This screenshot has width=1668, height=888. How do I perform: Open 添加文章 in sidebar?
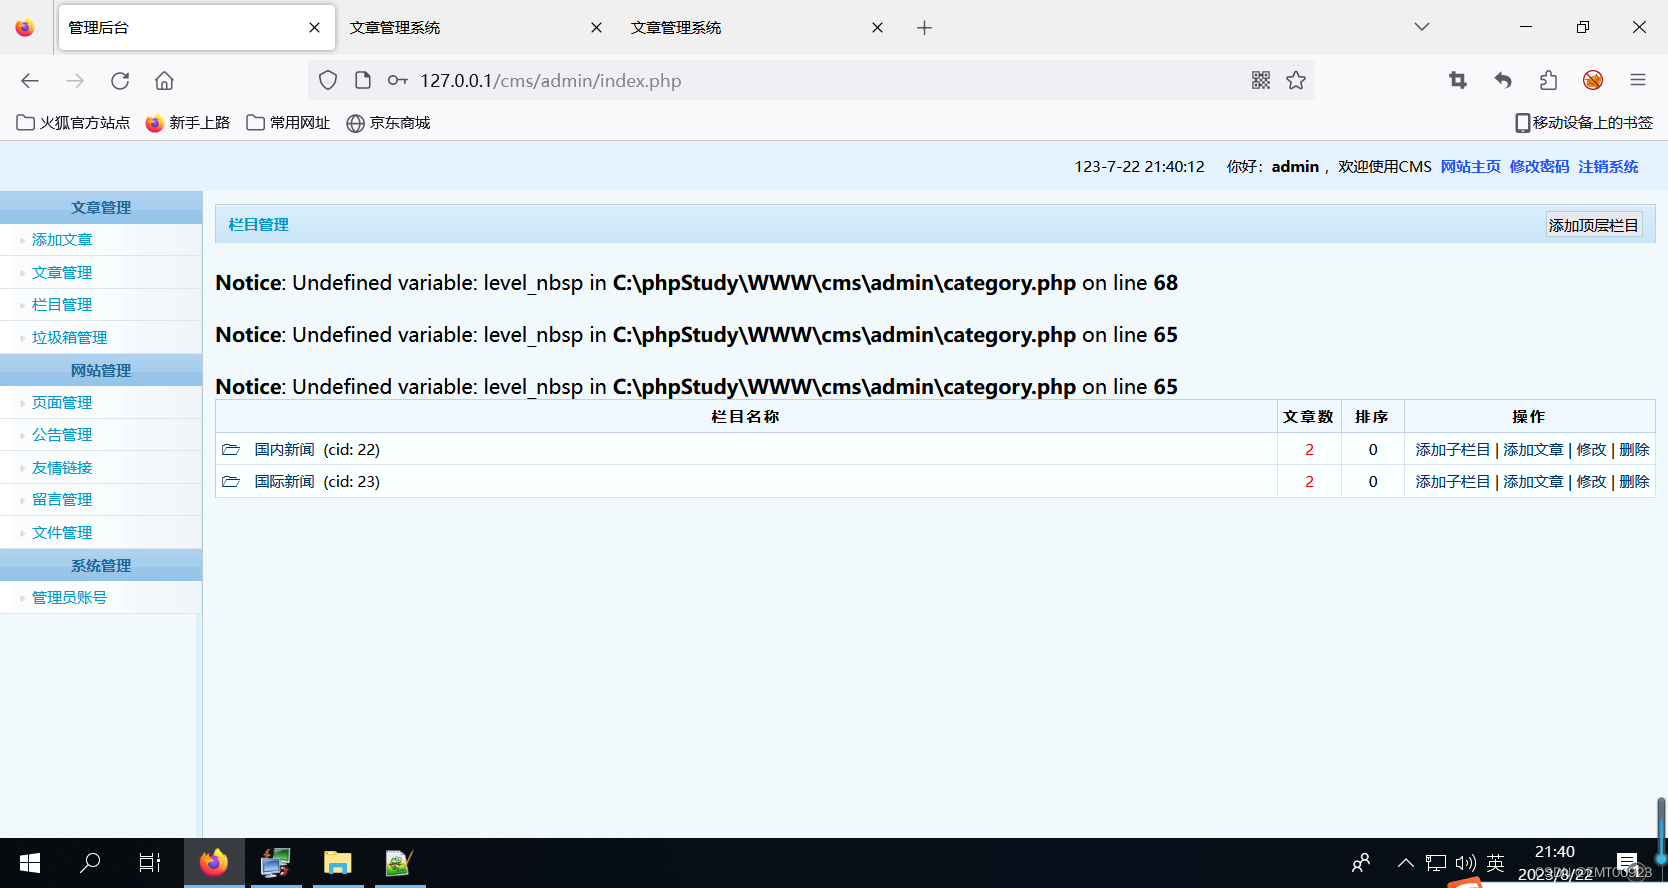[62, 240]
